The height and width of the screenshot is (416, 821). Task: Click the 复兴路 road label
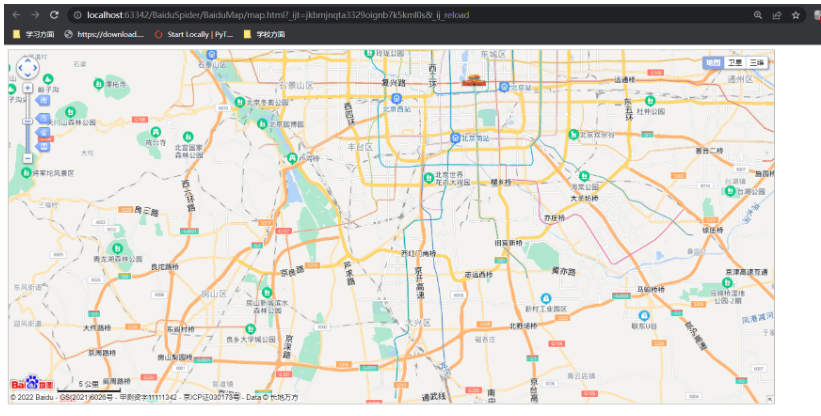(393, 83)
